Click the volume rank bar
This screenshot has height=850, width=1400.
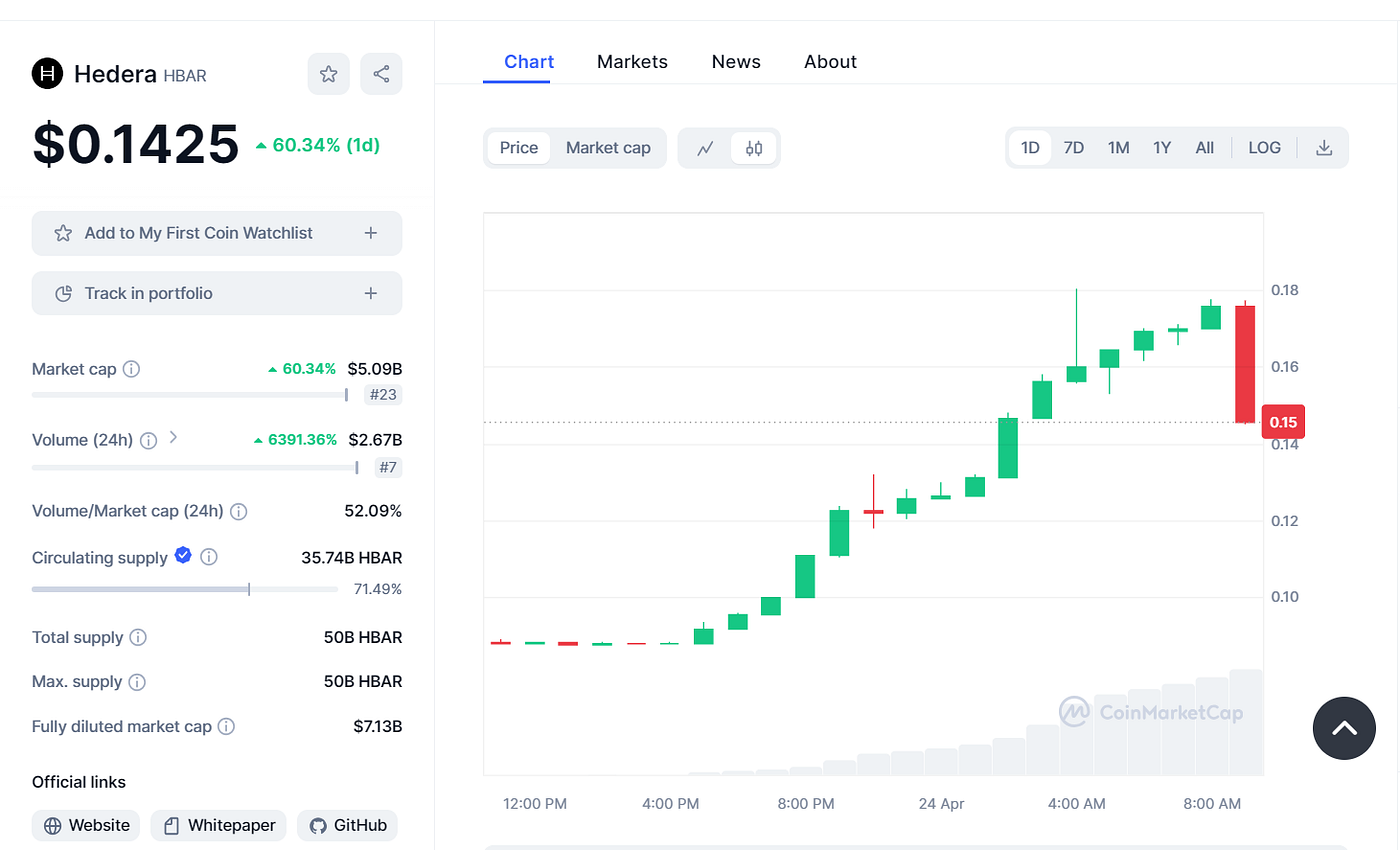196,467
